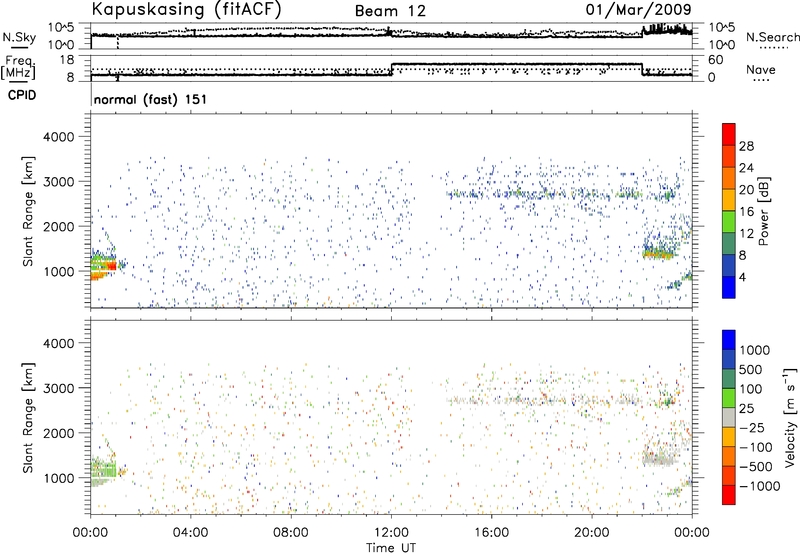
Task: Click the normal (fast) 151 text
Action: pos(151,99)
